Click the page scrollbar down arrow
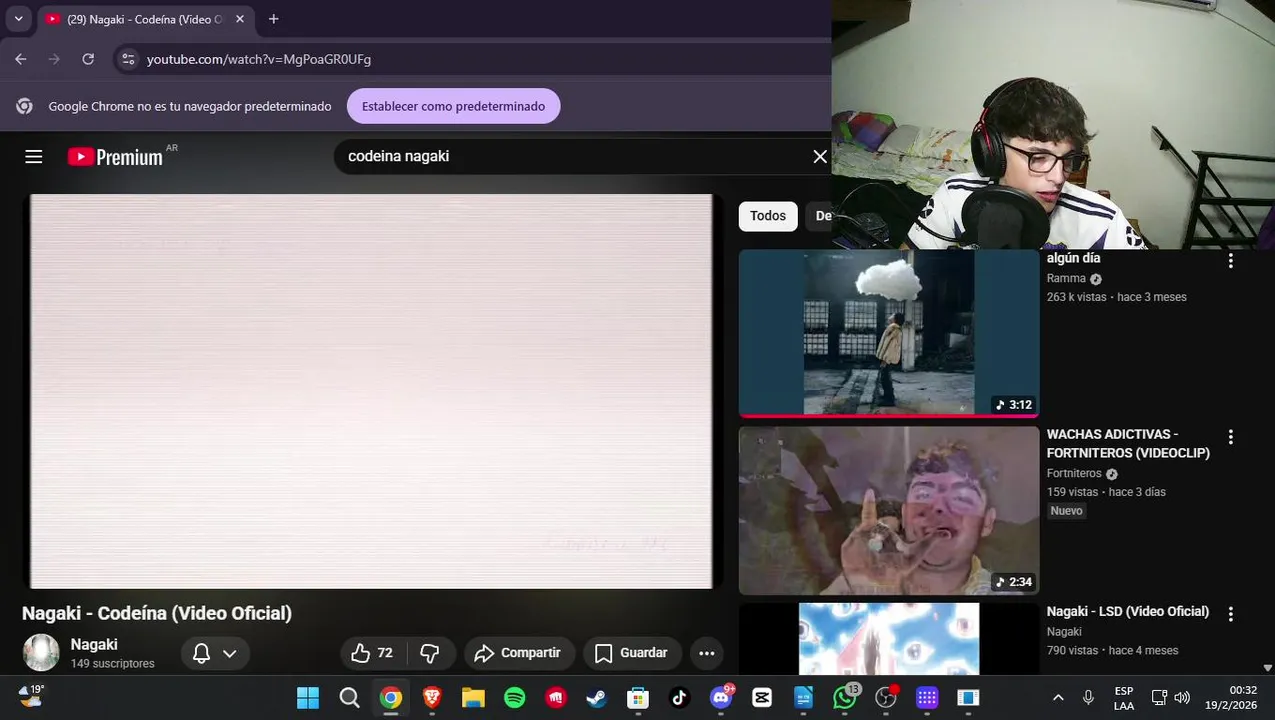This screenshot has height=720, width=1275. [x=1268, y=667]
